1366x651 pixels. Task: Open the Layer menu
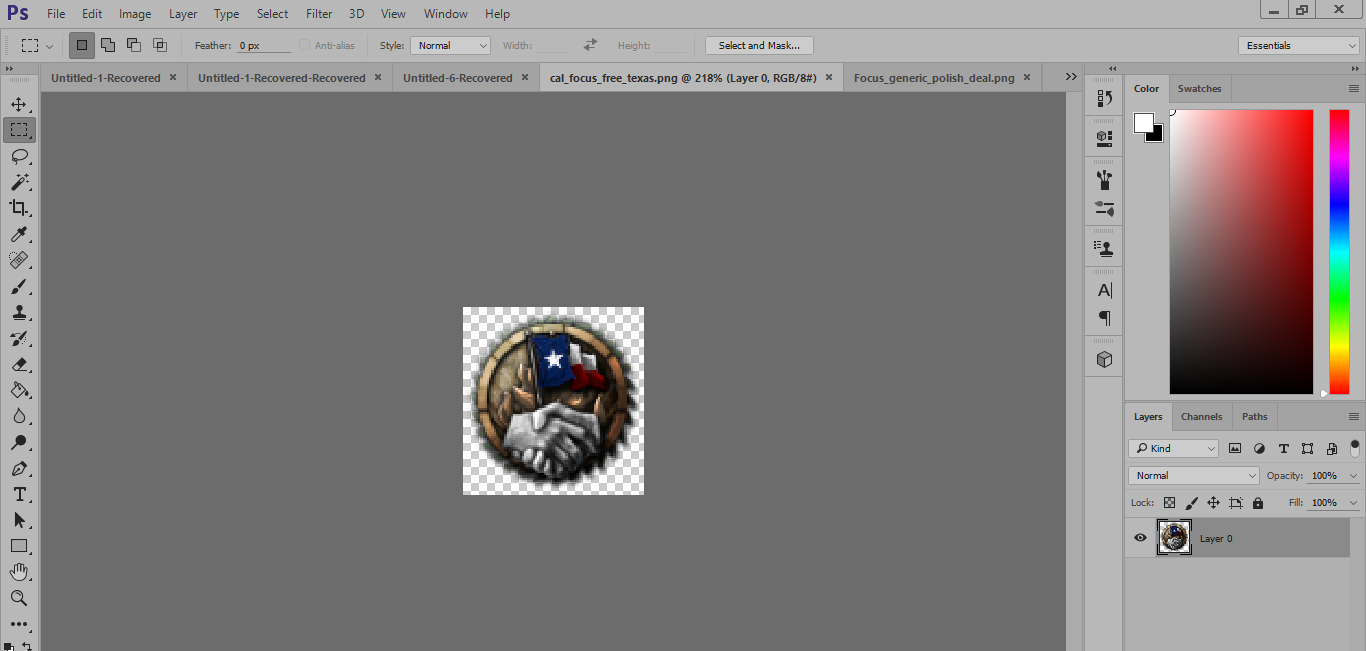(x=183, y=14)
